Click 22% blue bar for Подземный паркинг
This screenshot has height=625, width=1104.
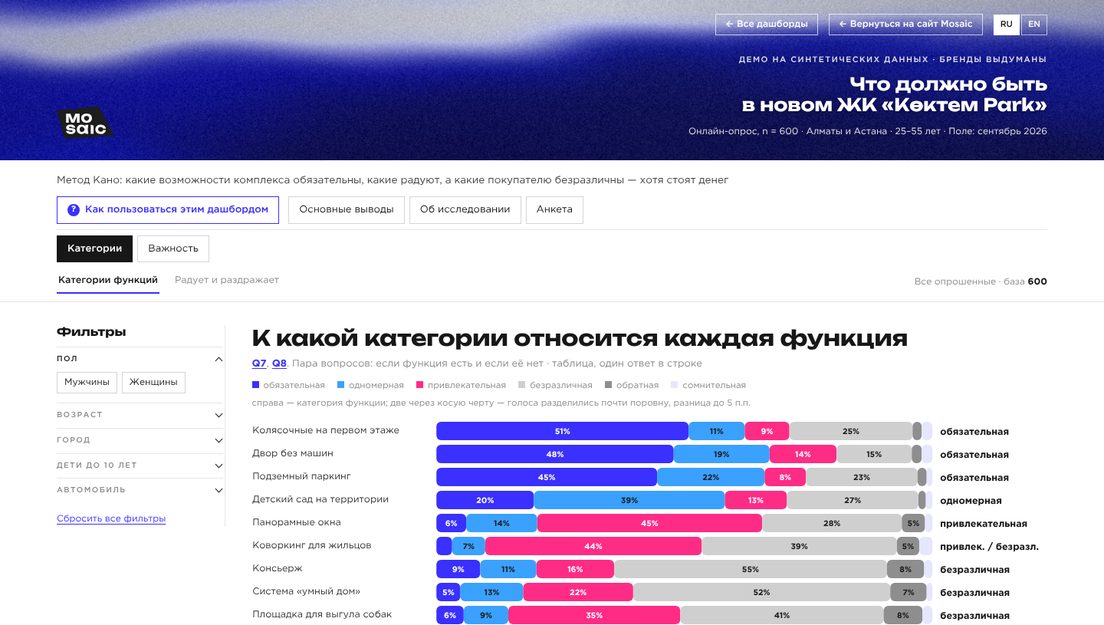[x=710, y=477]
